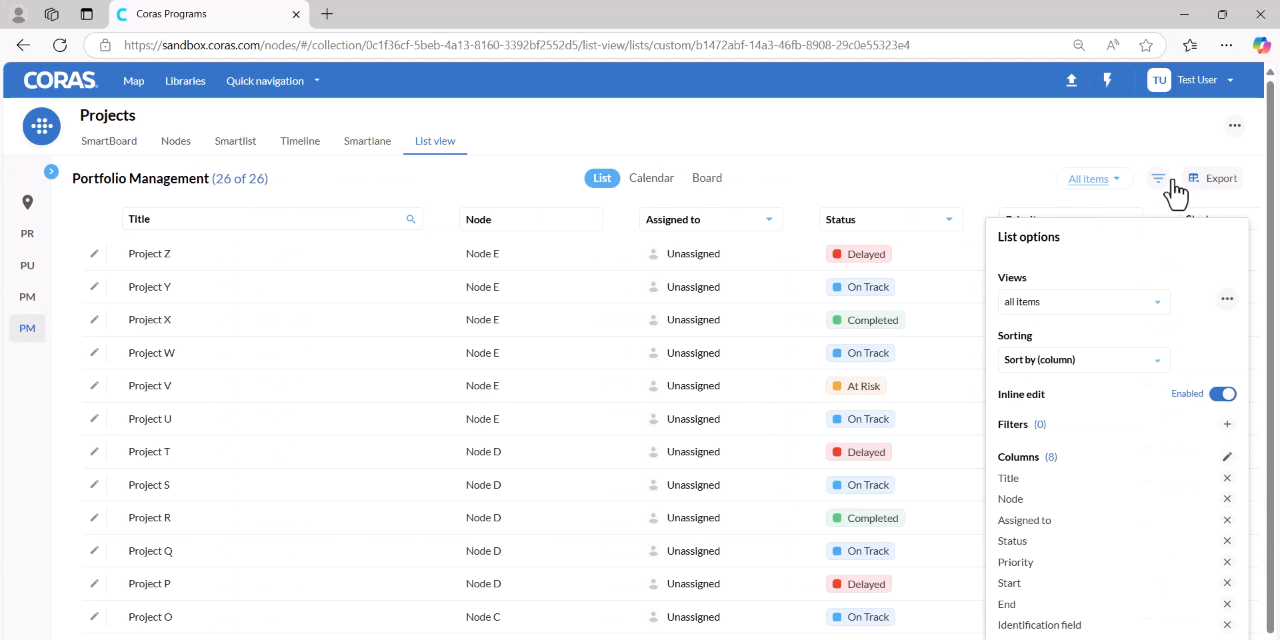Image resolution: width=1280 pixels, height=640 pixels.
Task: Open the filter list options icon
Action: 1158,178
